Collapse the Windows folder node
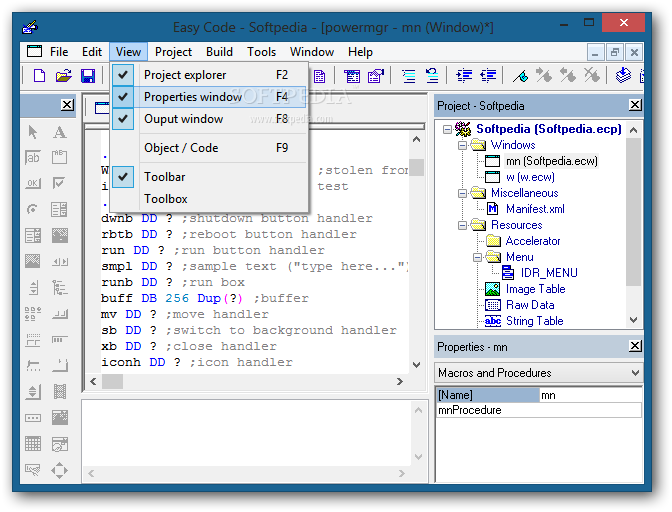This screenshot has width=672, height=512. coord(462,145)
